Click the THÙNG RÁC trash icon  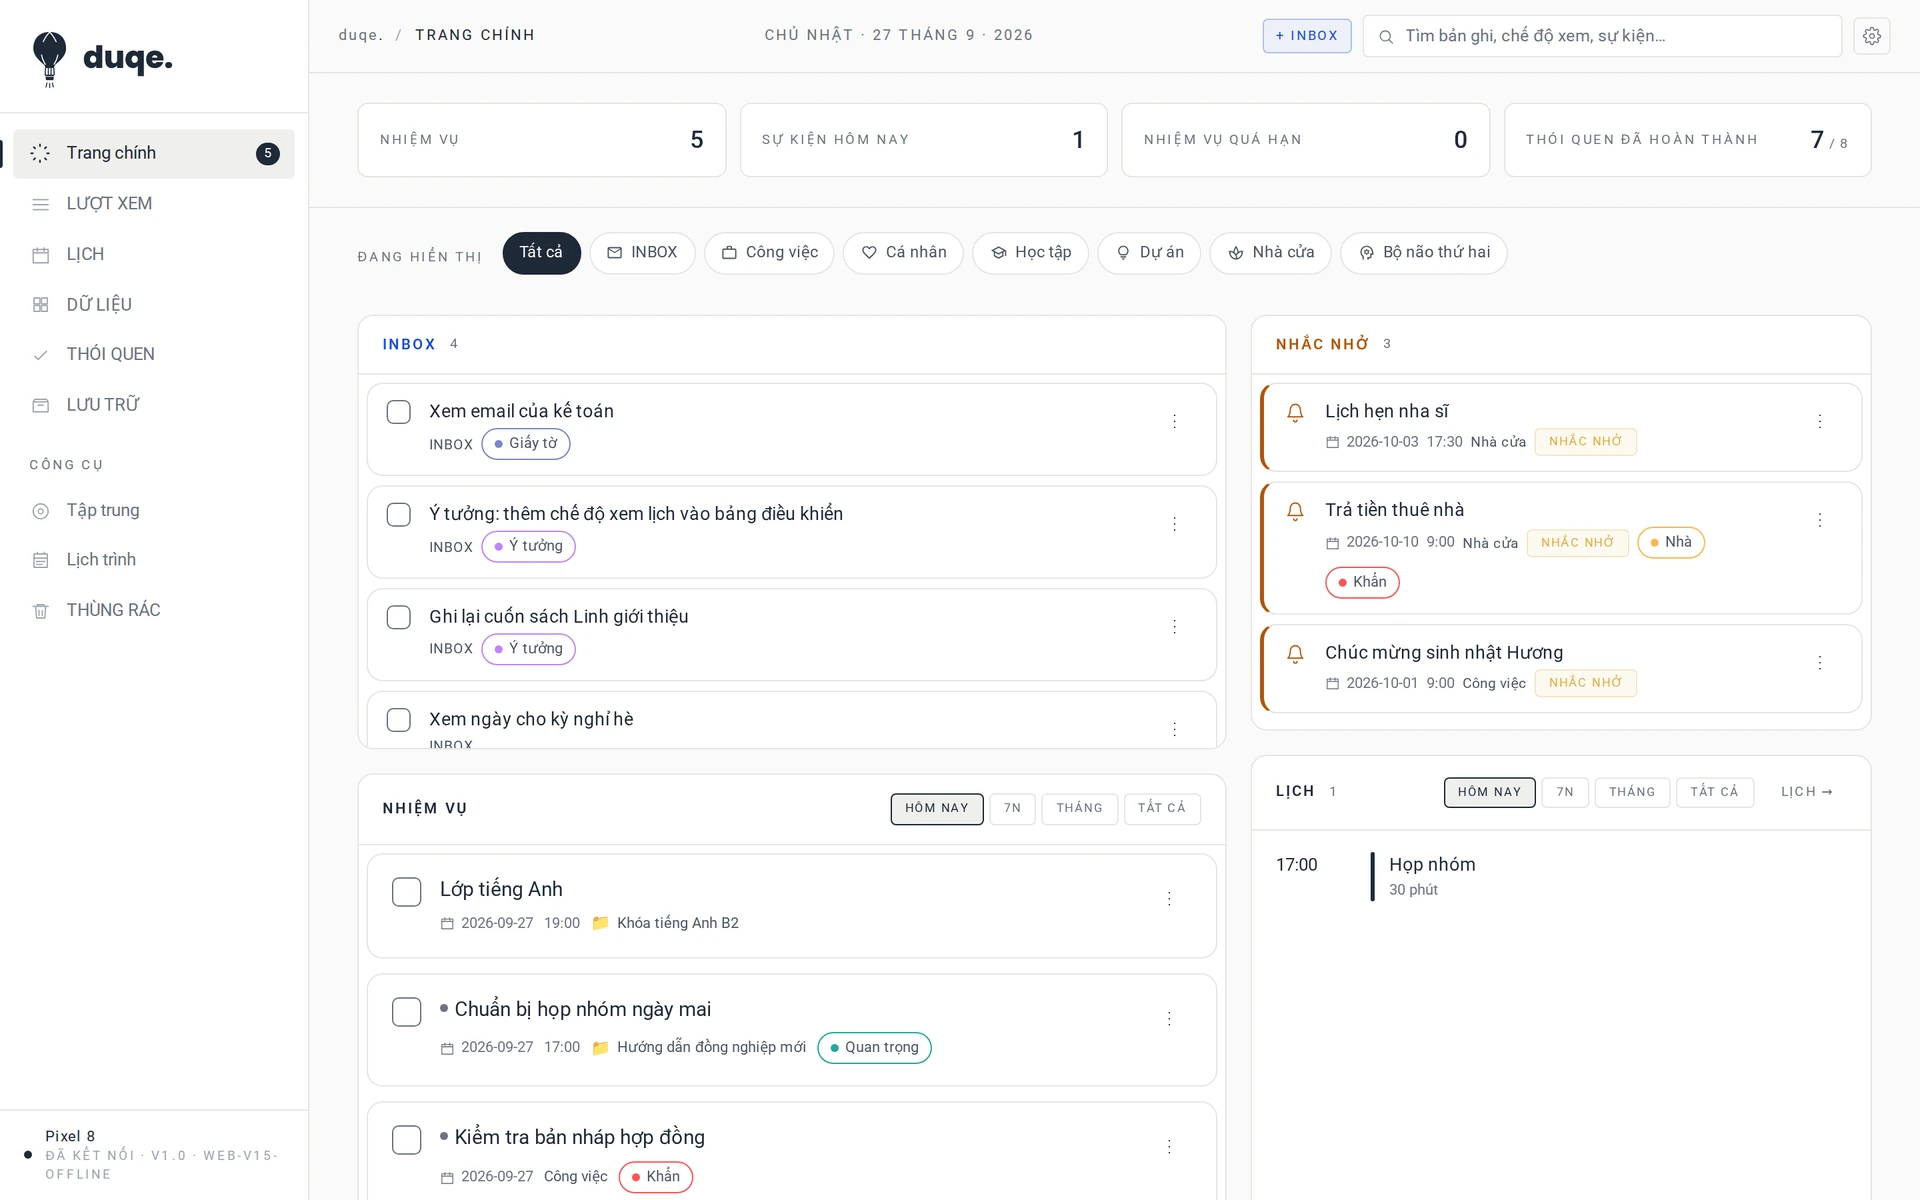coord(40,611)
